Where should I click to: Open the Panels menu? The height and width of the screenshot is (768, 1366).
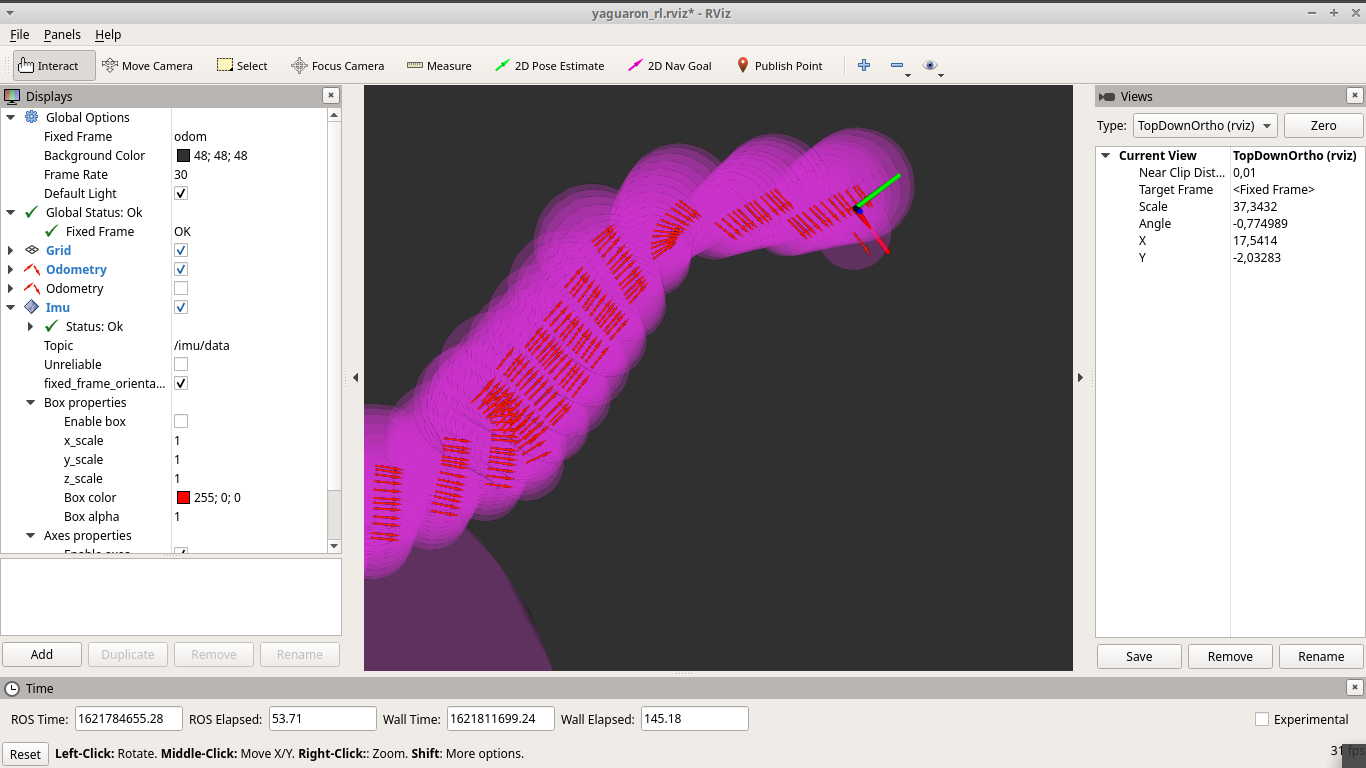62,34
